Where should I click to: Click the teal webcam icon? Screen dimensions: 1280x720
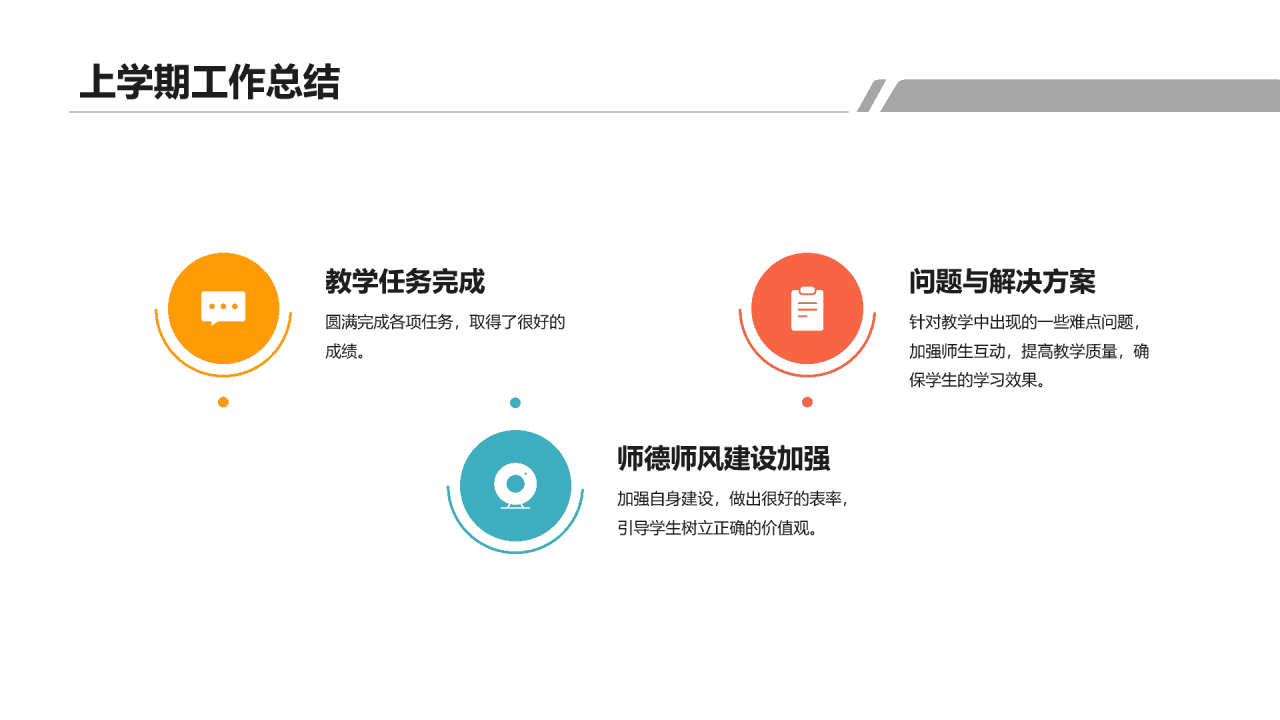click(515, 486)
